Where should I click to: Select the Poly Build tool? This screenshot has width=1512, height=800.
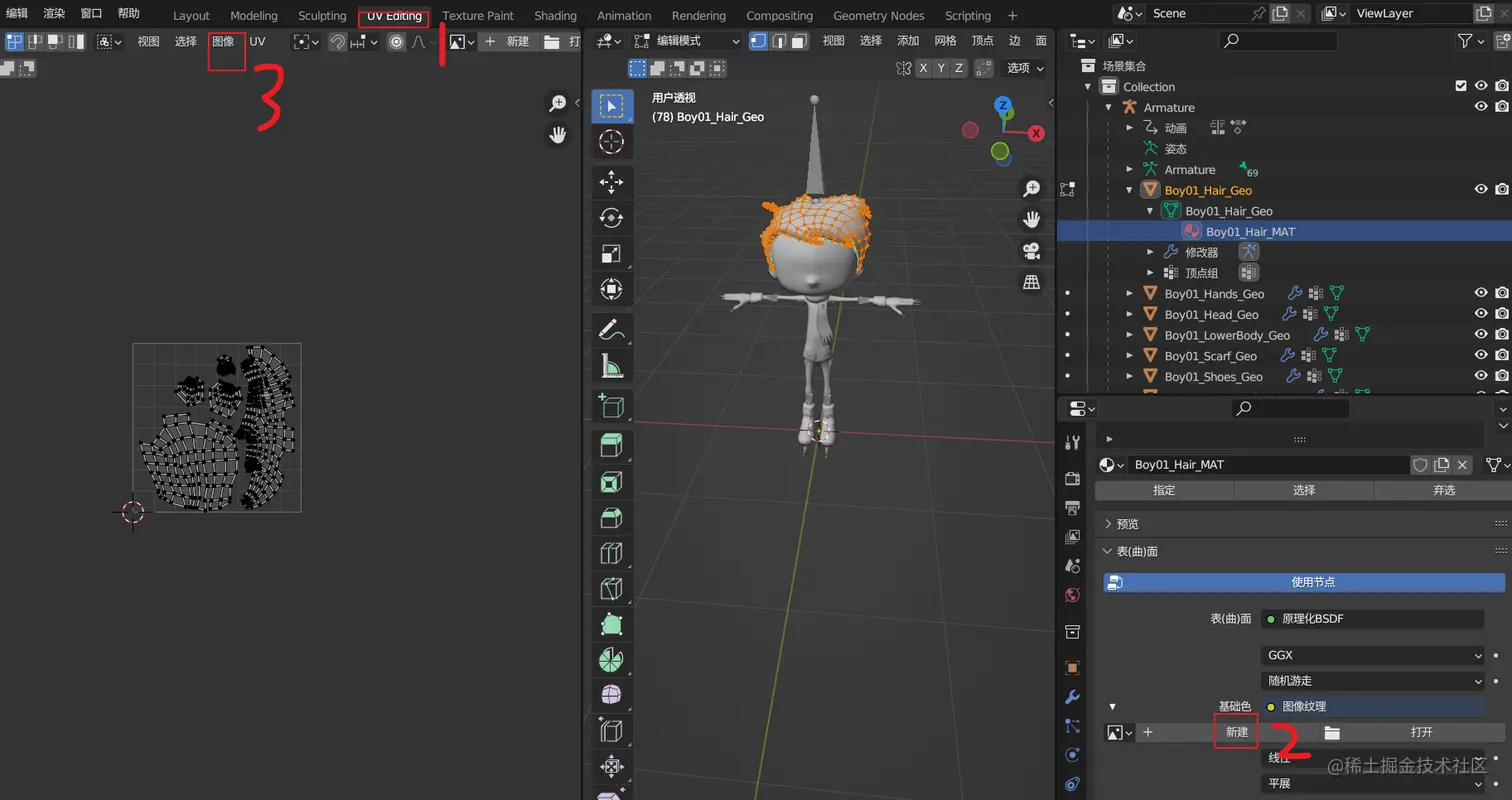pos(611,625)
